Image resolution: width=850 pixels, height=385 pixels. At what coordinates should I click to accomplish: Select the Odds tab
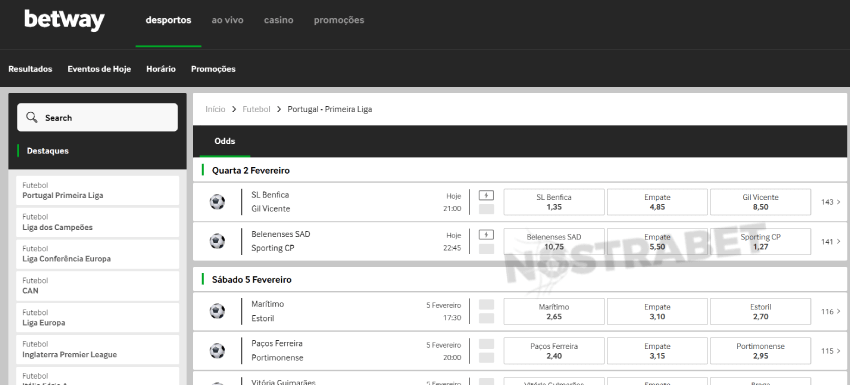[224, 142]
